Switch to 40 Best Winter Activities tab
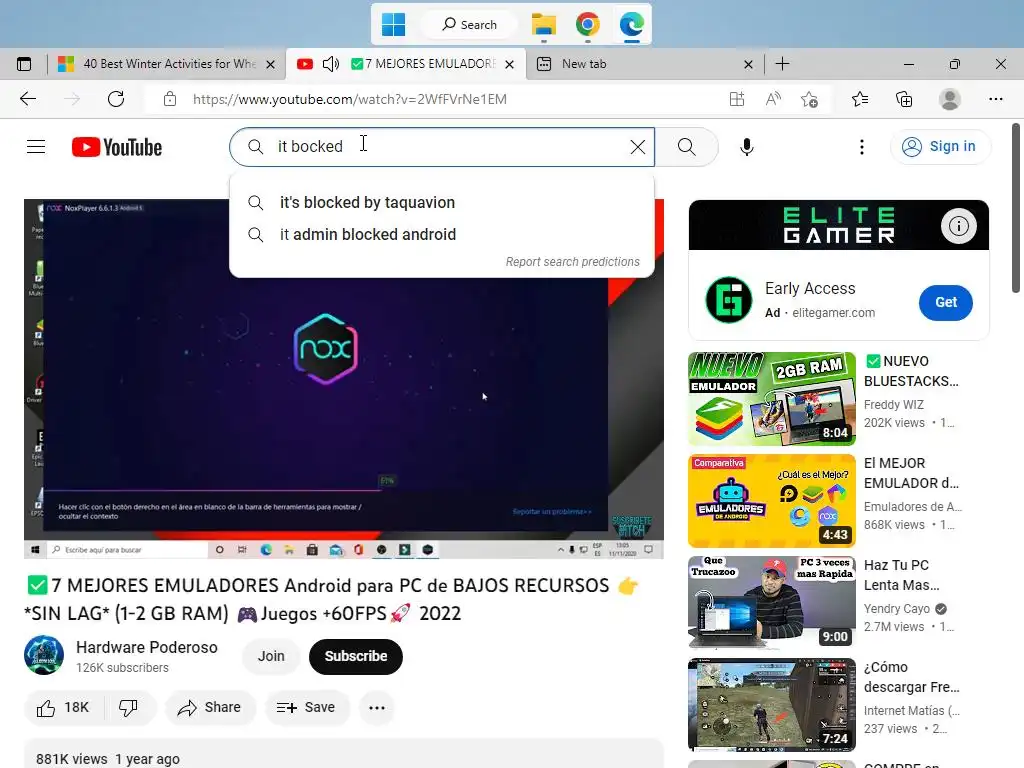The image size is (1024, 768). coord(169,64)
